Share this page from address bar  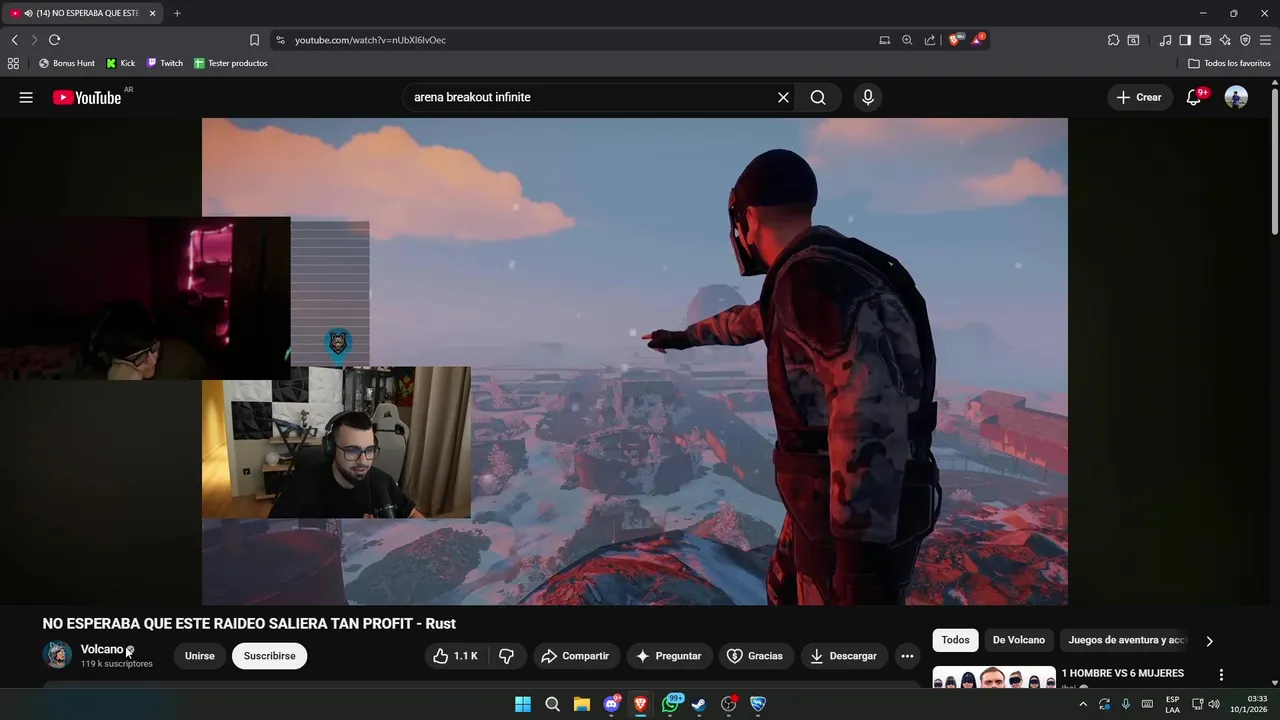click(930, 40)
